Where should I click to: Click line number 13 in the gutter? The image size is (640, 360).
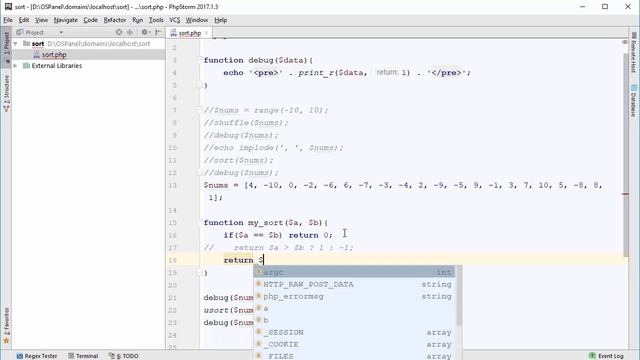pyautogui.click(x=172, y=185)
